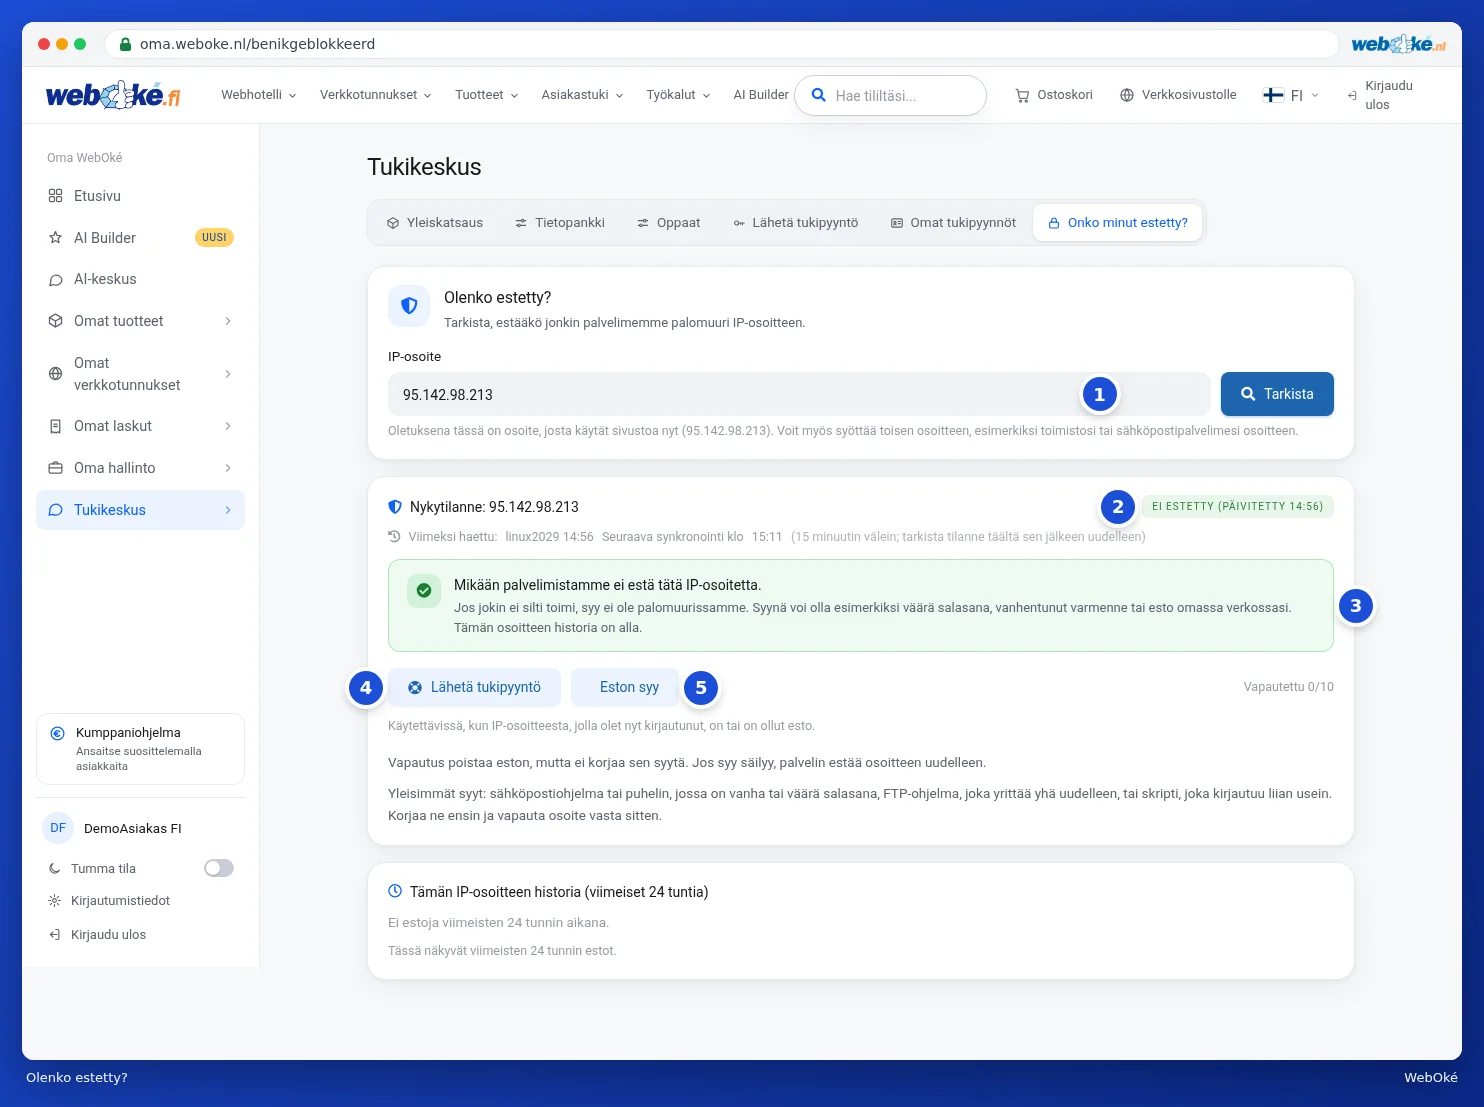Click the DF avatar for DemoAsiakas FI
The image size is (1484, 1107).
tap(58, 828)
